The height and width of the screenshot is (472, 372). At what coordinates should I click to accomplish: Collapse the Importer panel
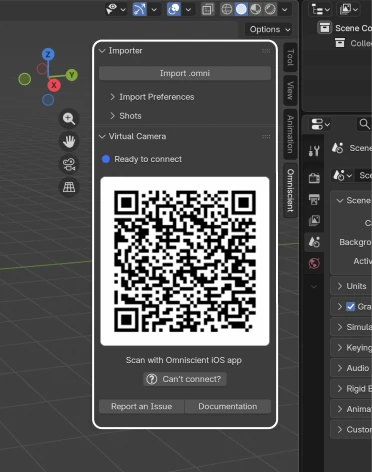pos(102,51)
